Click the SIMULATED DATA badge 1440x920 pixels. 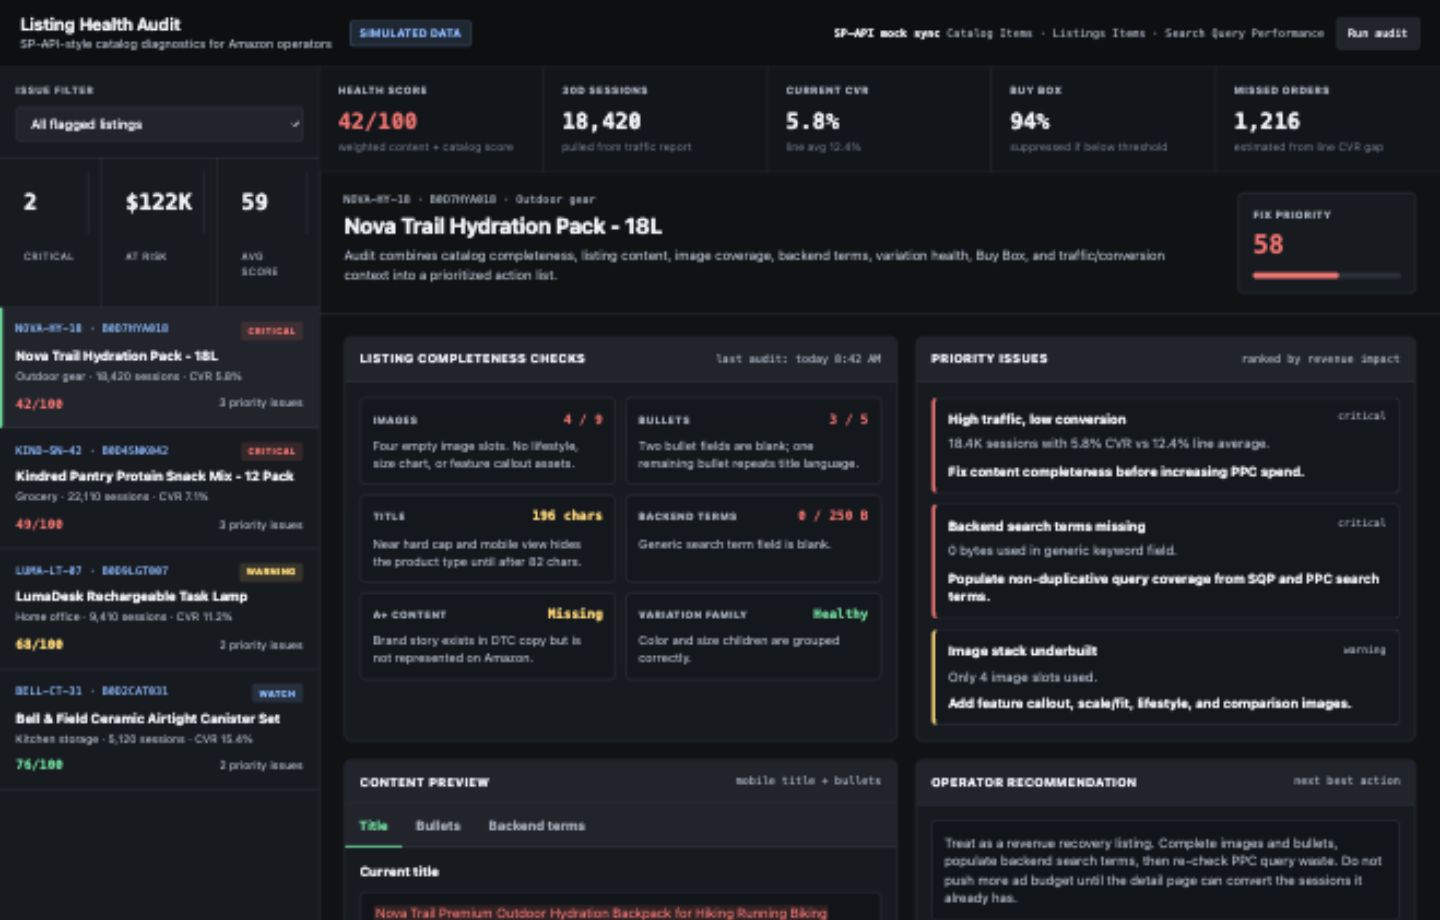click(410, 33)
